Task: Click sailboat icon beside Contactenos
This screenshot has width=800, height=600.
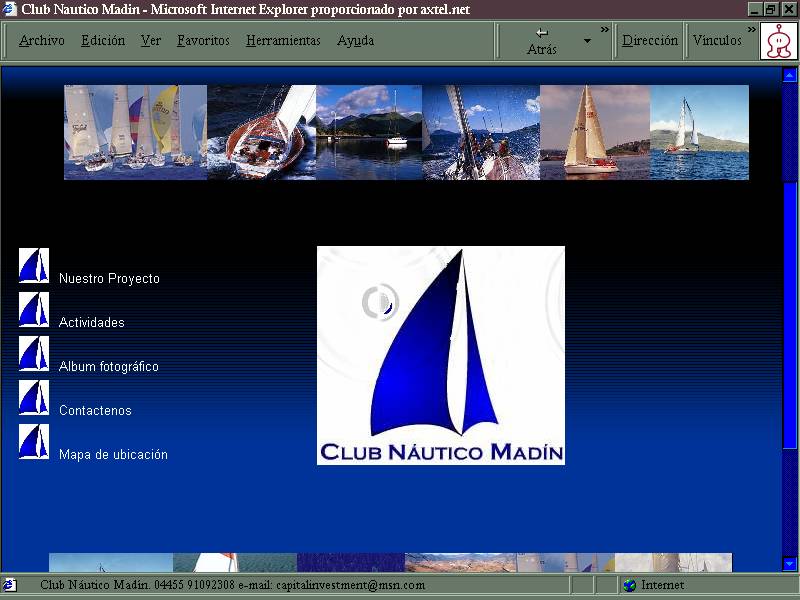Action: point(33,398)
